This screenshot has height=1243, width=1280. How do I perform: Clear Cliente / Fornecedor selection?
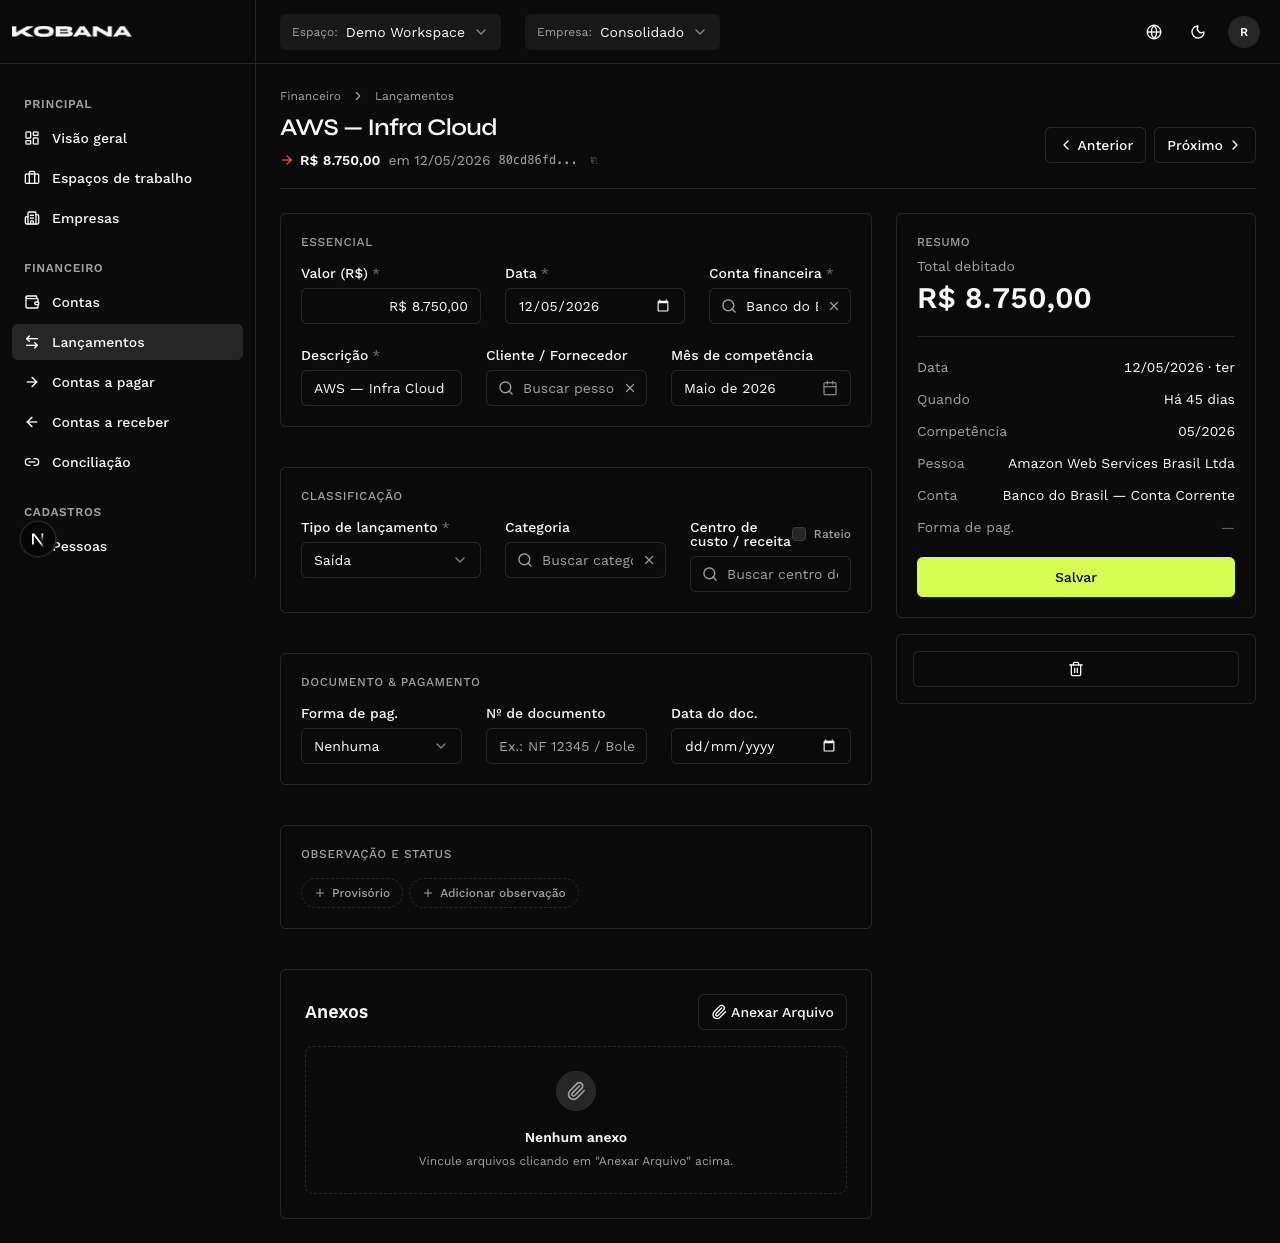coord(630,388)
